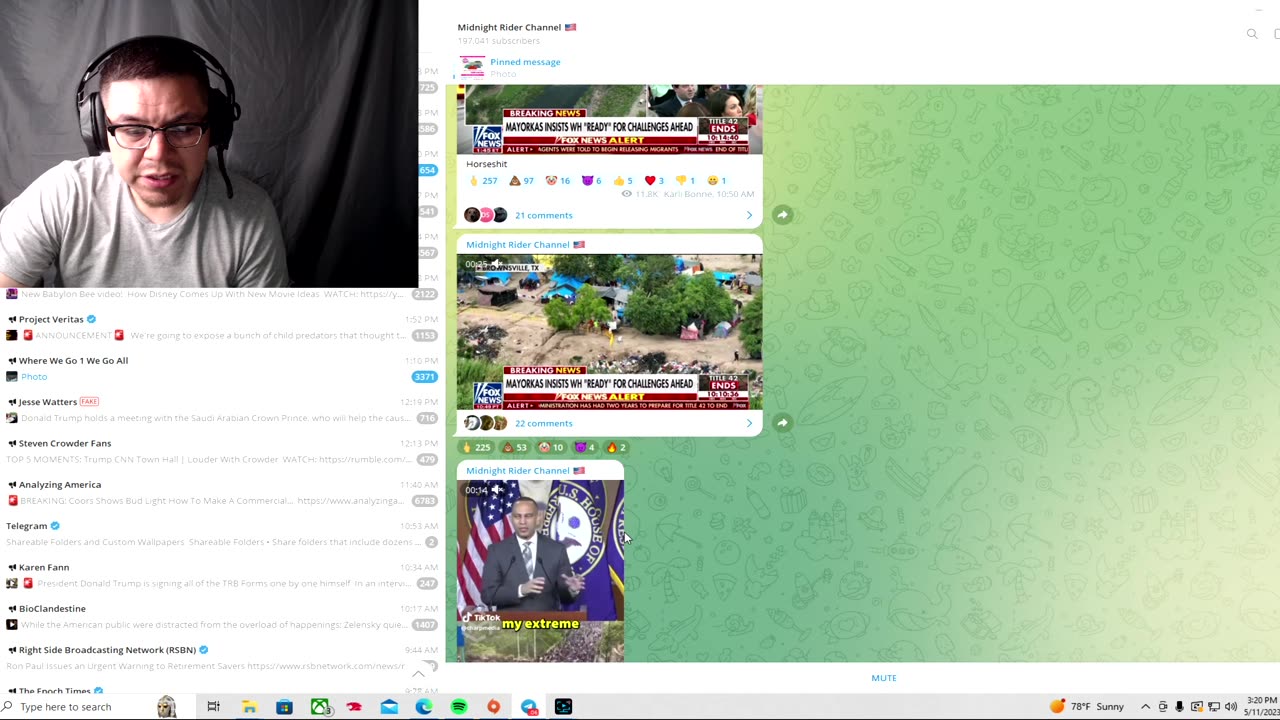Screen dimensions: 1280x720
Task: Open Microsoft Store from taskbar
Action: point(284,707)
